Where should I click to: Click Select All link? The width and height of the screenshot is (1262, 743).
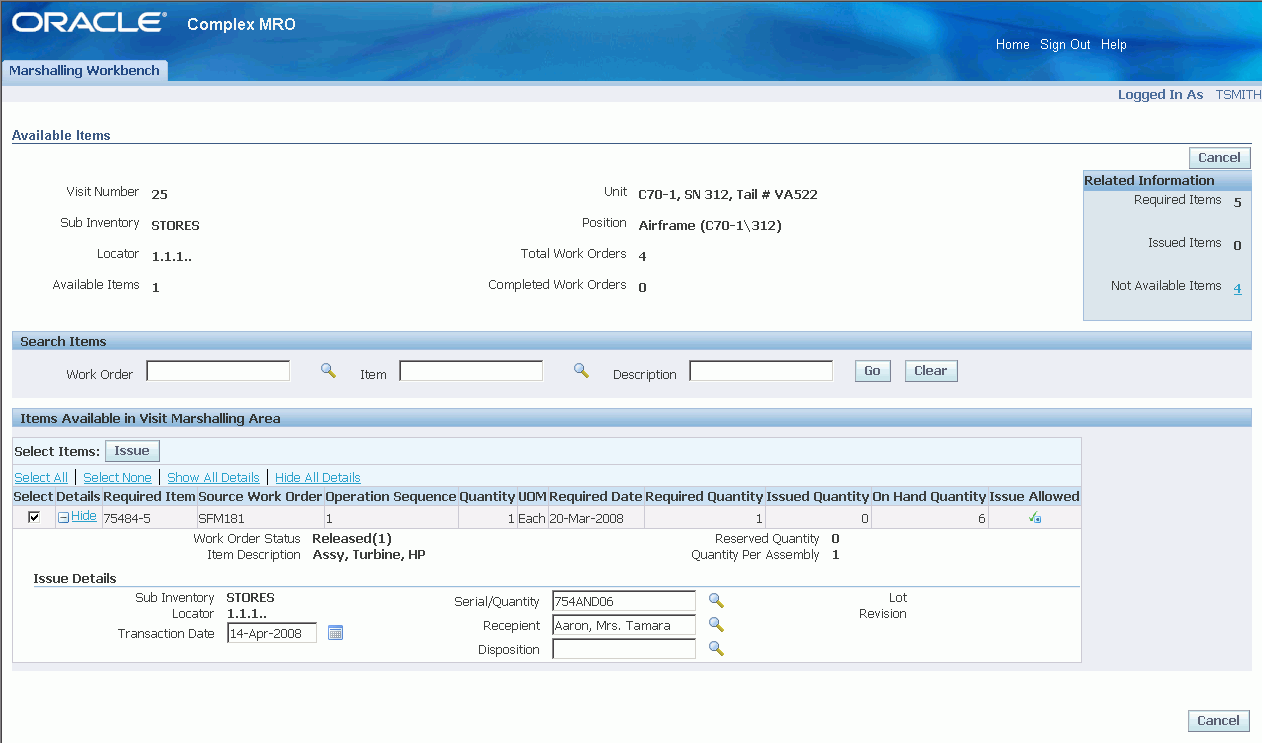[41, 478]
